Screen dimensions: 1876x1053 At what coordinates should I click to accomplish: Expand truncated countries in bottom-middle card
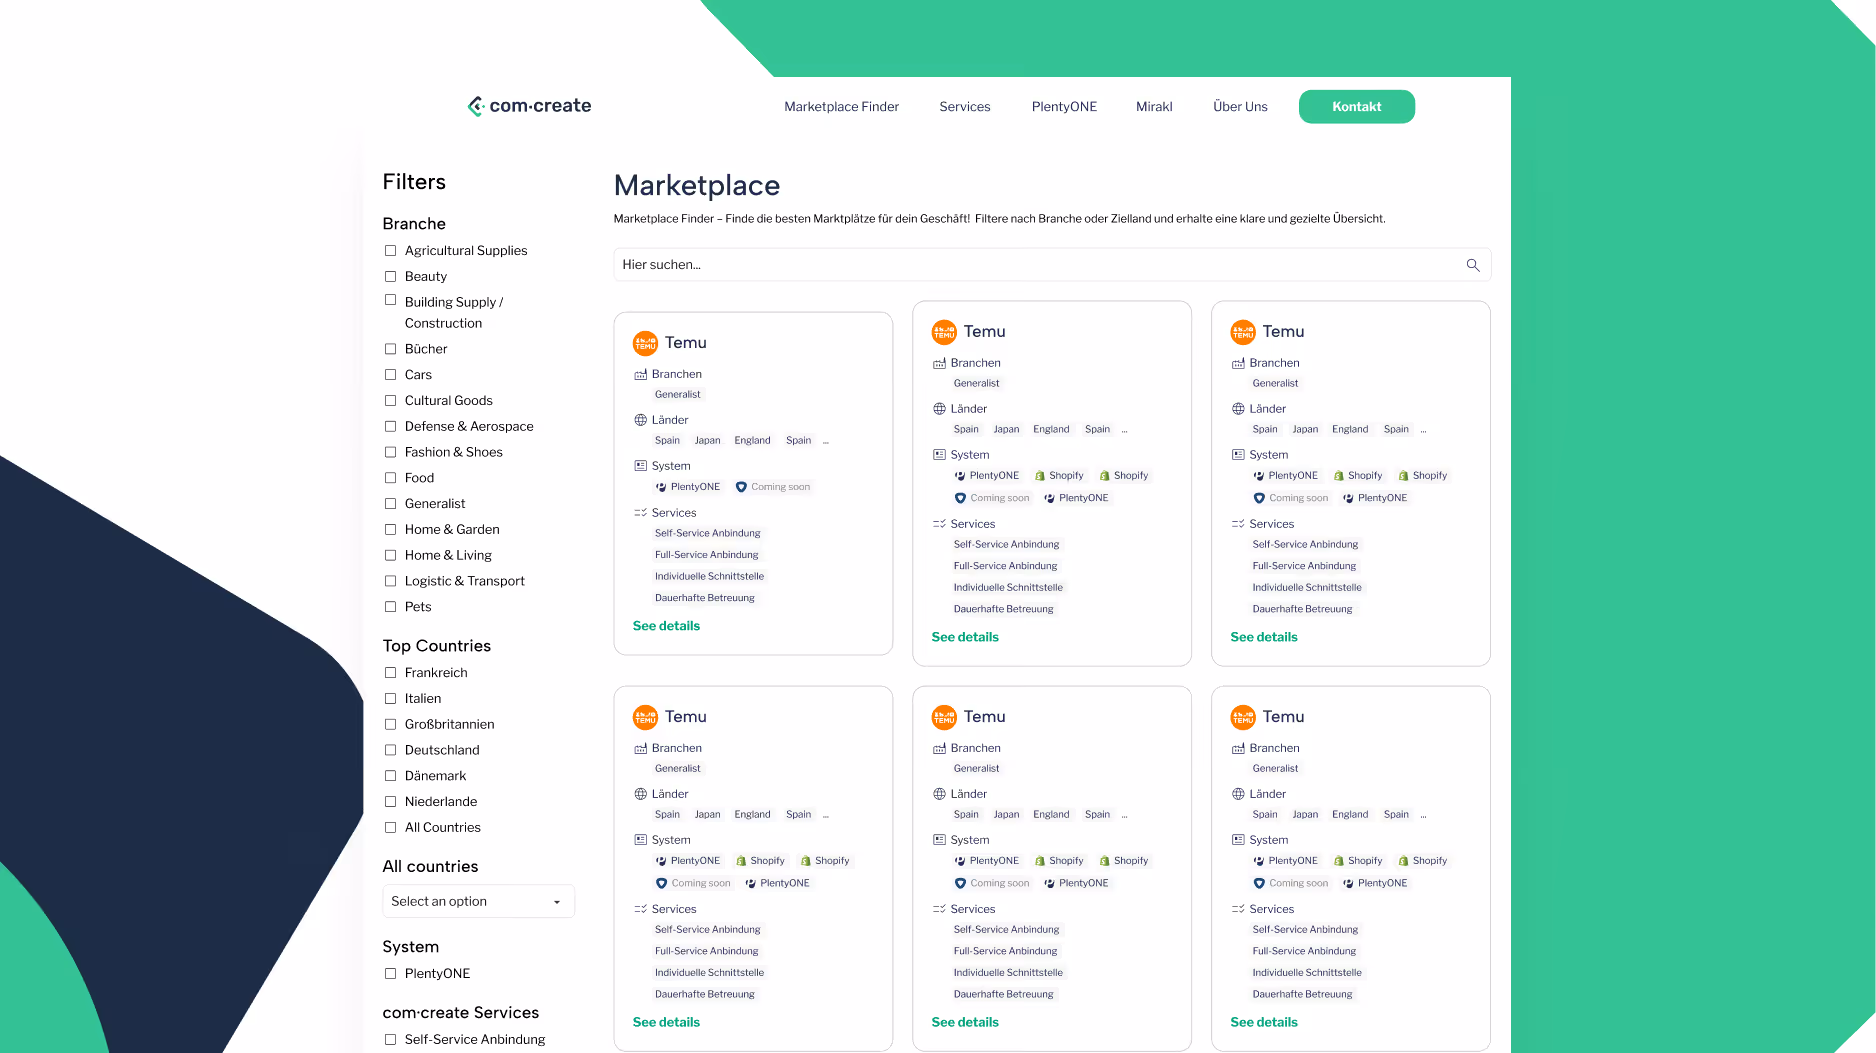(1125, 815)
